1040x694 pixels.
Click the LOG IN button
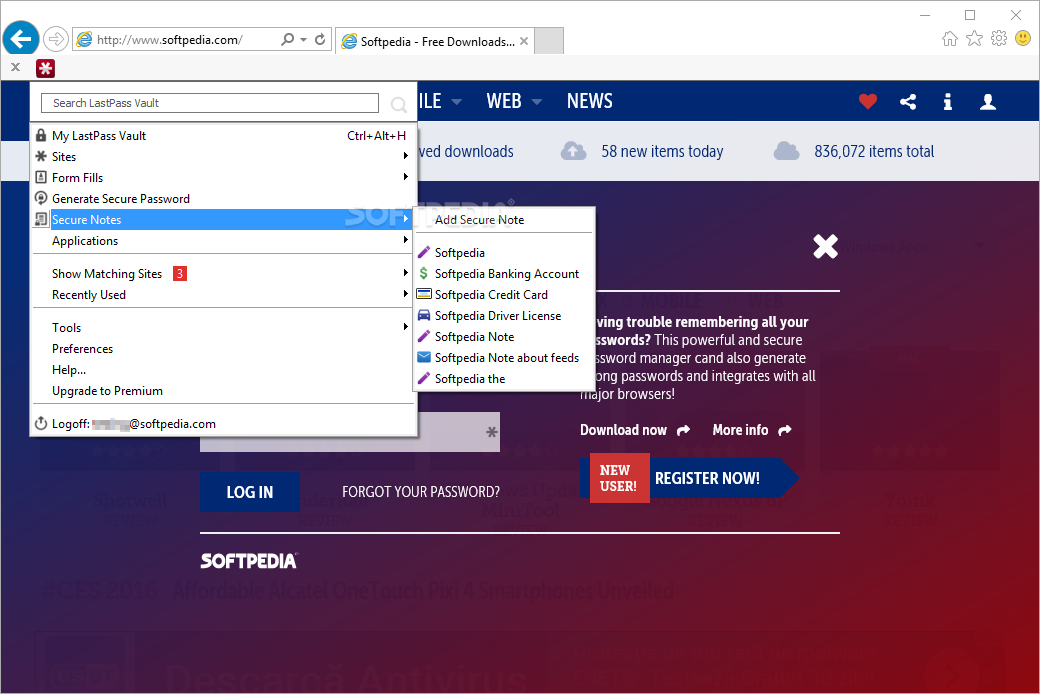(x=250, y=492)
